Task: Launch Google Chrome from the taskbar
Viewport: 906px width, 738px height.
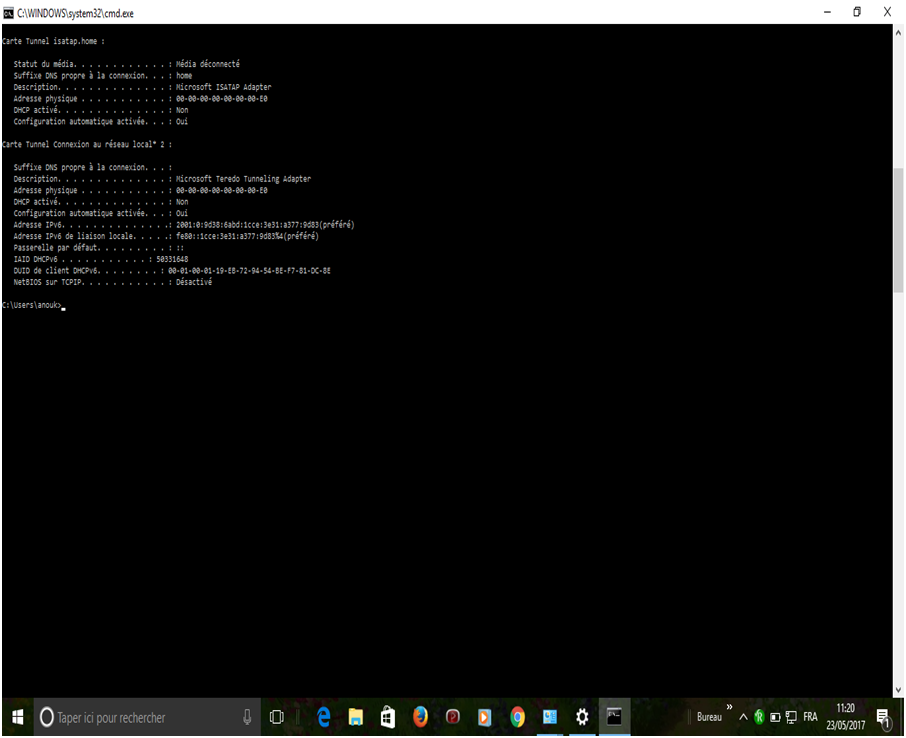Action: 517,717
